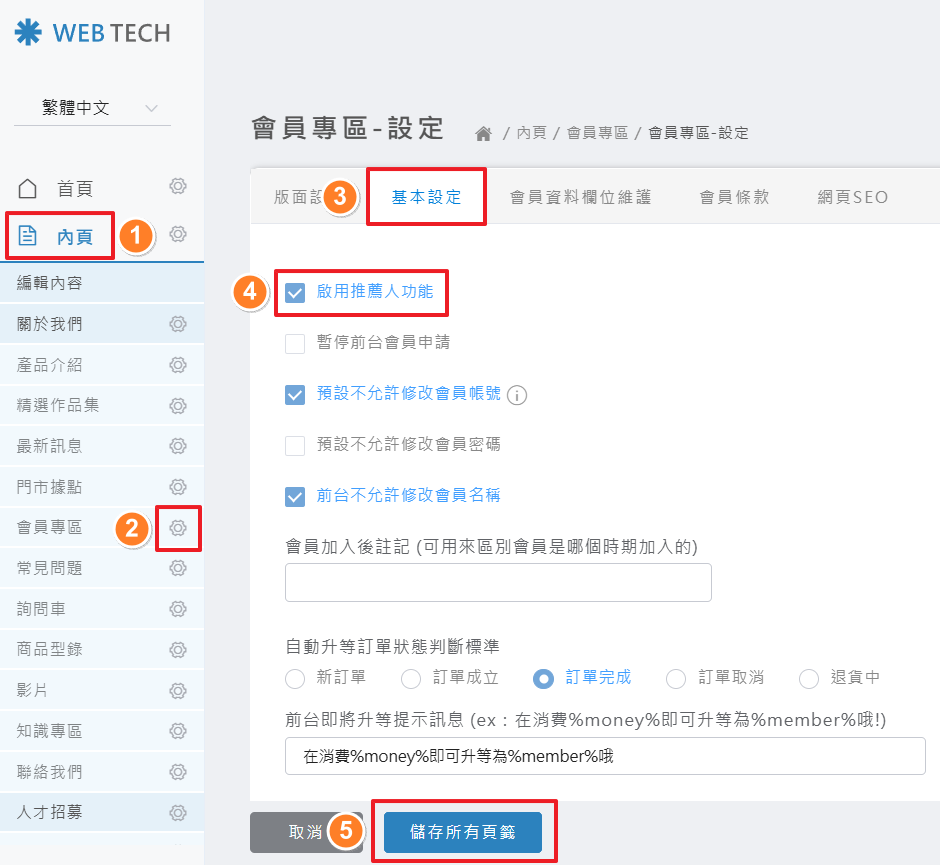Toggle the 啟用推薦人功能 checkbox
Image resolution: width=940 pixels, height=865 pixels.
pyautogui.click(x=295, y=293)
